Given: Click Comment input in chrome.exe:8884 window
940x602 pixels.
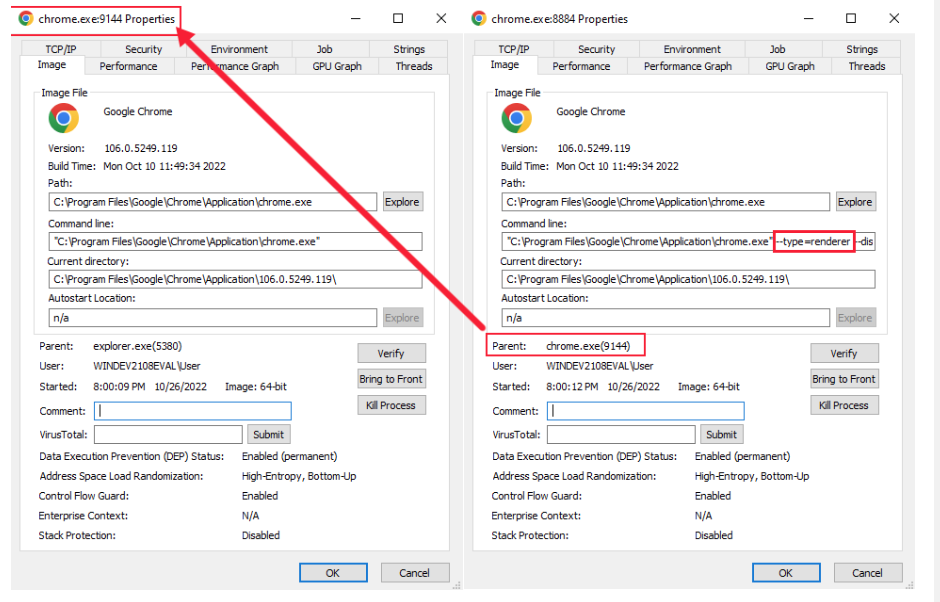Looking at the screenshot, I should [646, 411].
